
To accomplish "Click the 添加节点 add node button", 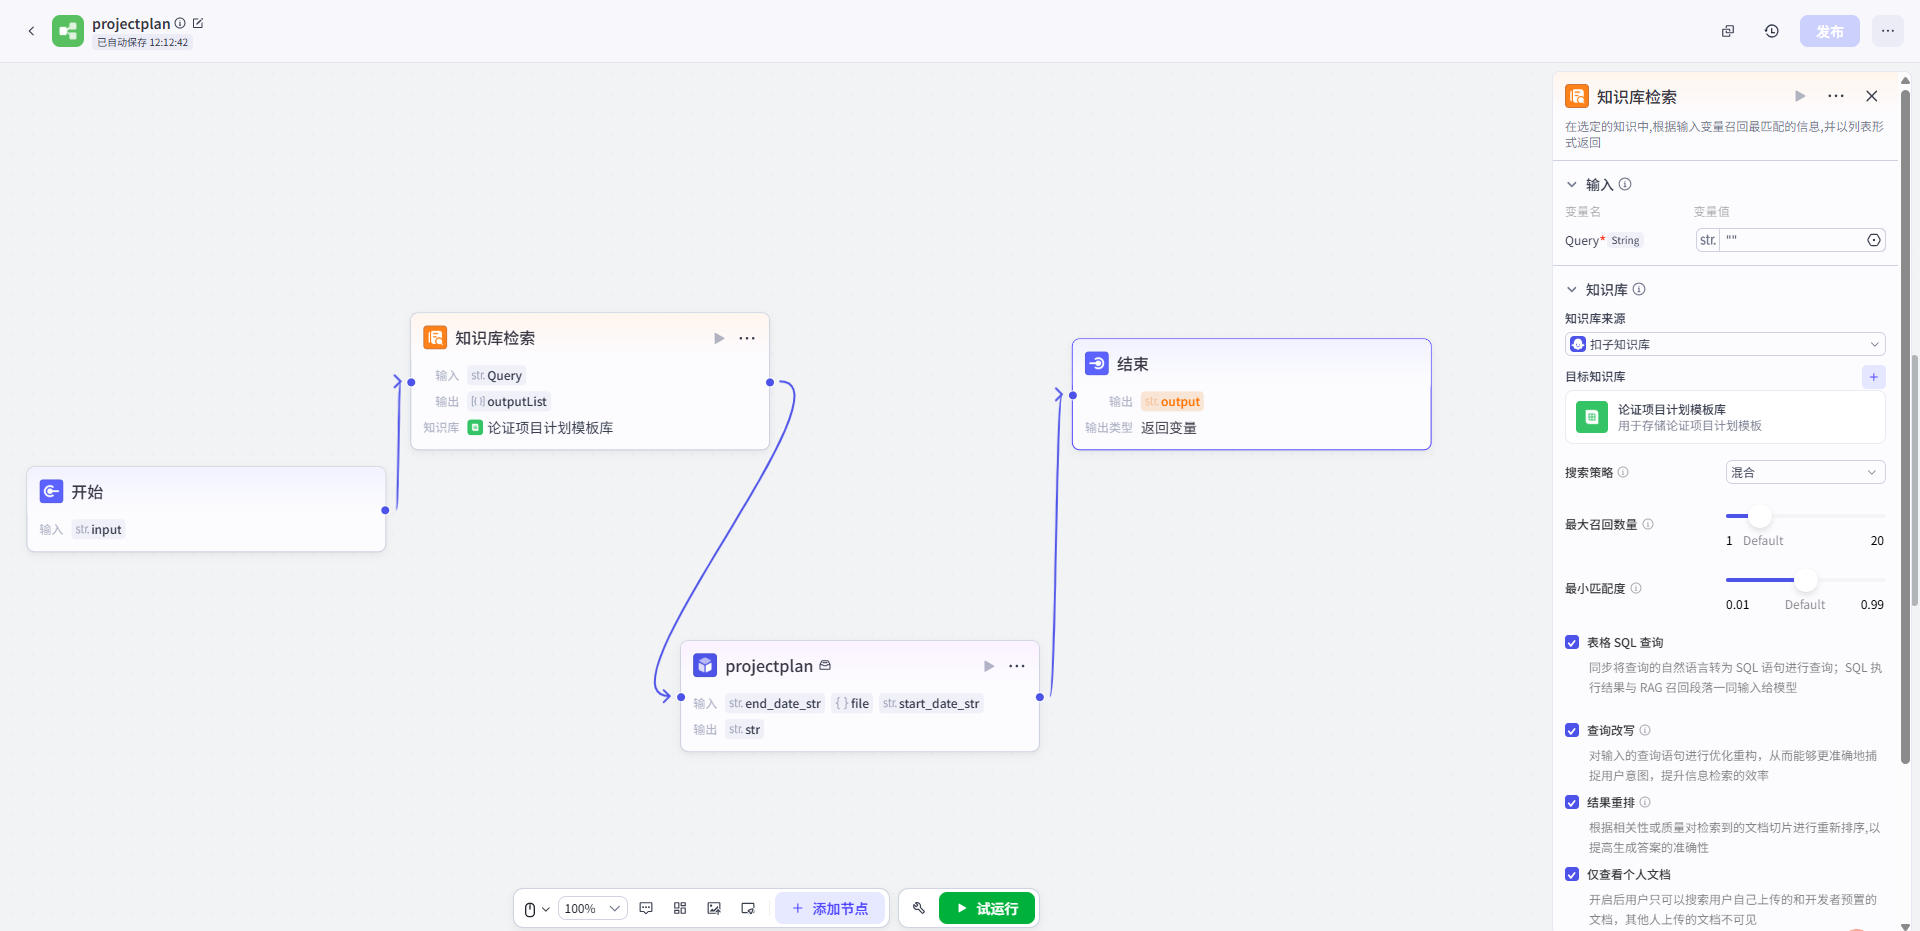I will click(x=829, y=908).
